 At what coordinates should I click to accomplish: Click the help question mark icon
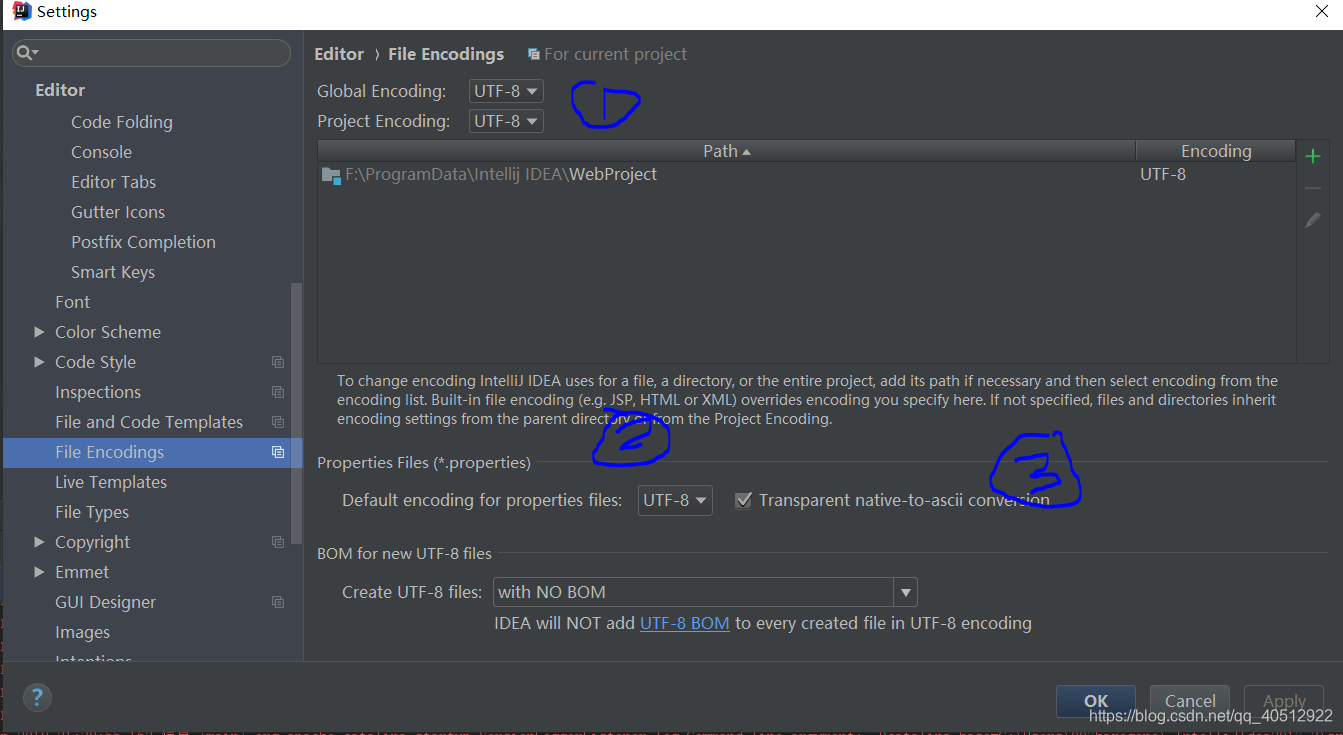(x=36, y=697)
